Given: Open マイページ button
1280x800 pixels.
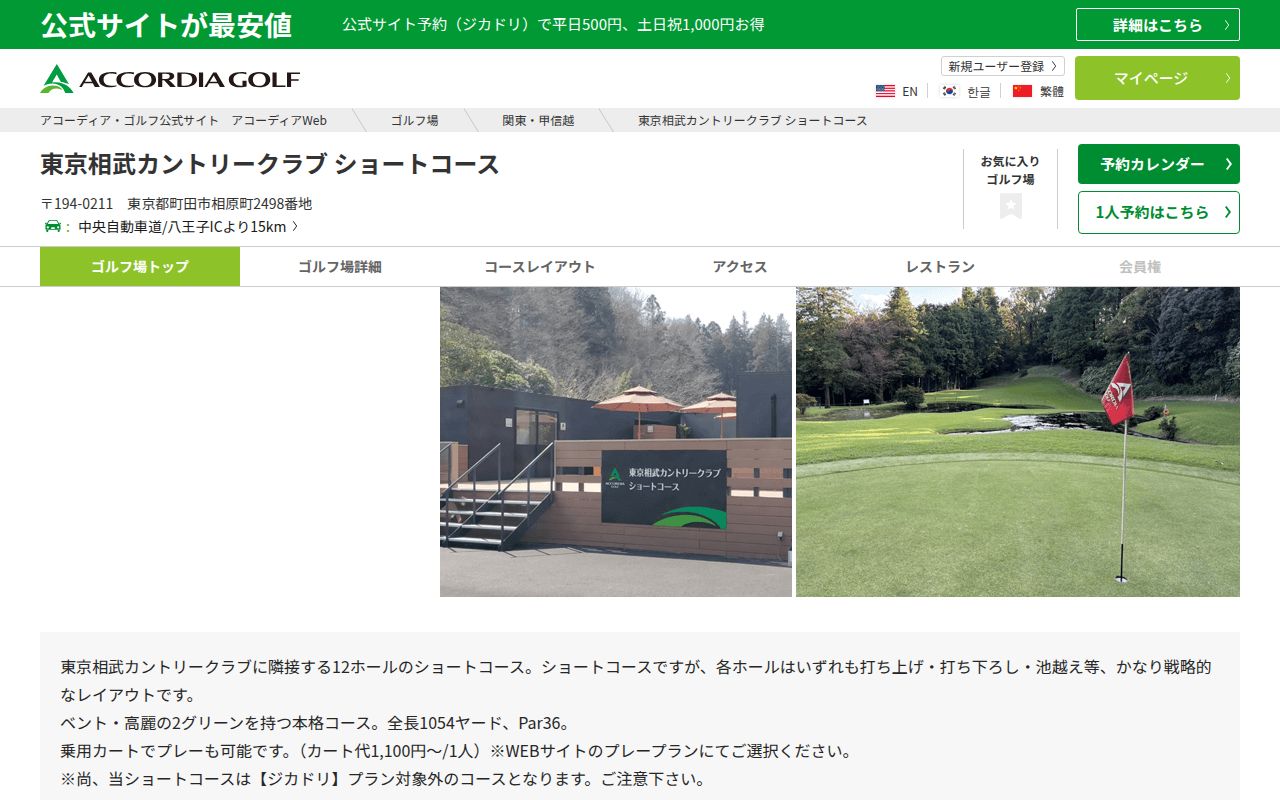Looking at the screenshot, I should [1158, 78].
